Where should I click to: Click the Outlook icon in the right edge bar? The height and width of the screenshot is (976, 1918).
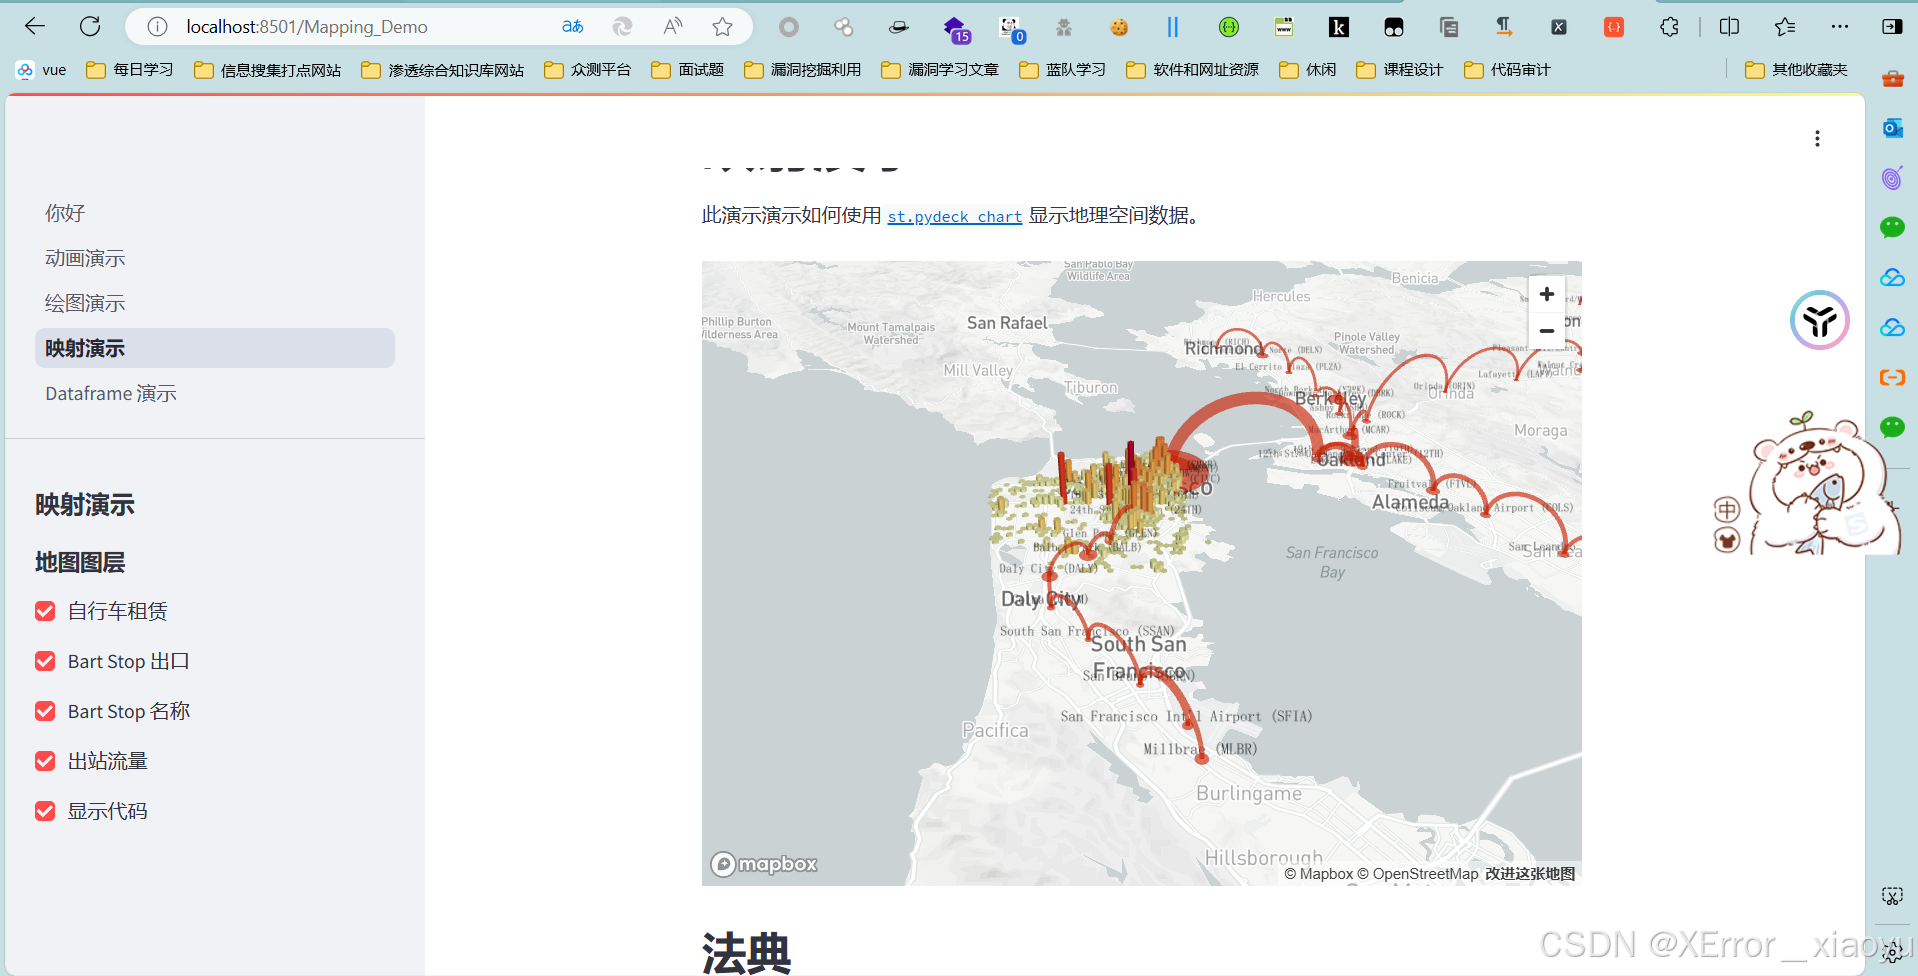tap(1891, 128)
